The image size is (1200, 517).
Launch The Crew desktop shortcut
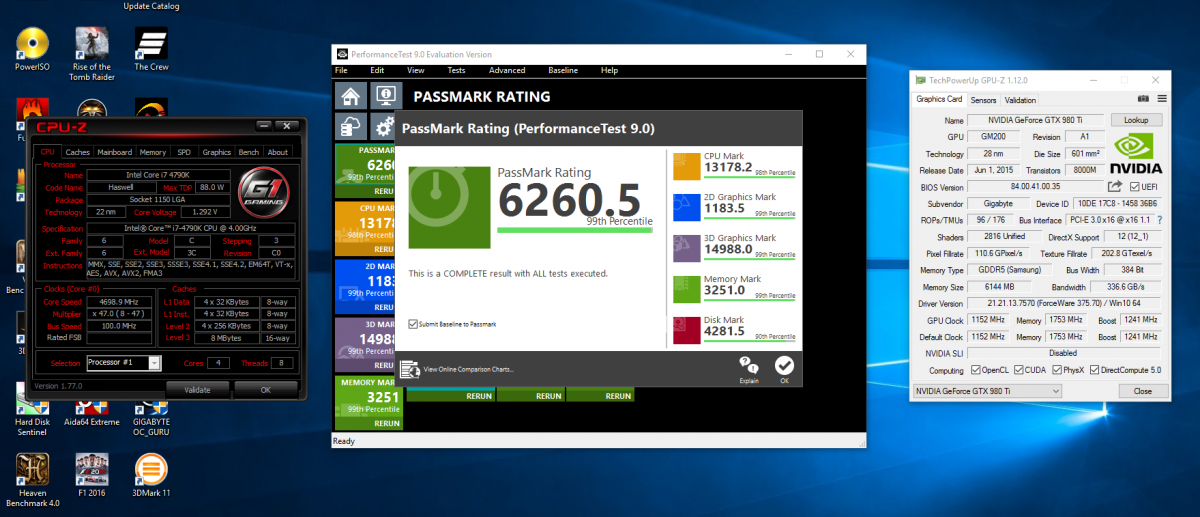tap(152, 50)
